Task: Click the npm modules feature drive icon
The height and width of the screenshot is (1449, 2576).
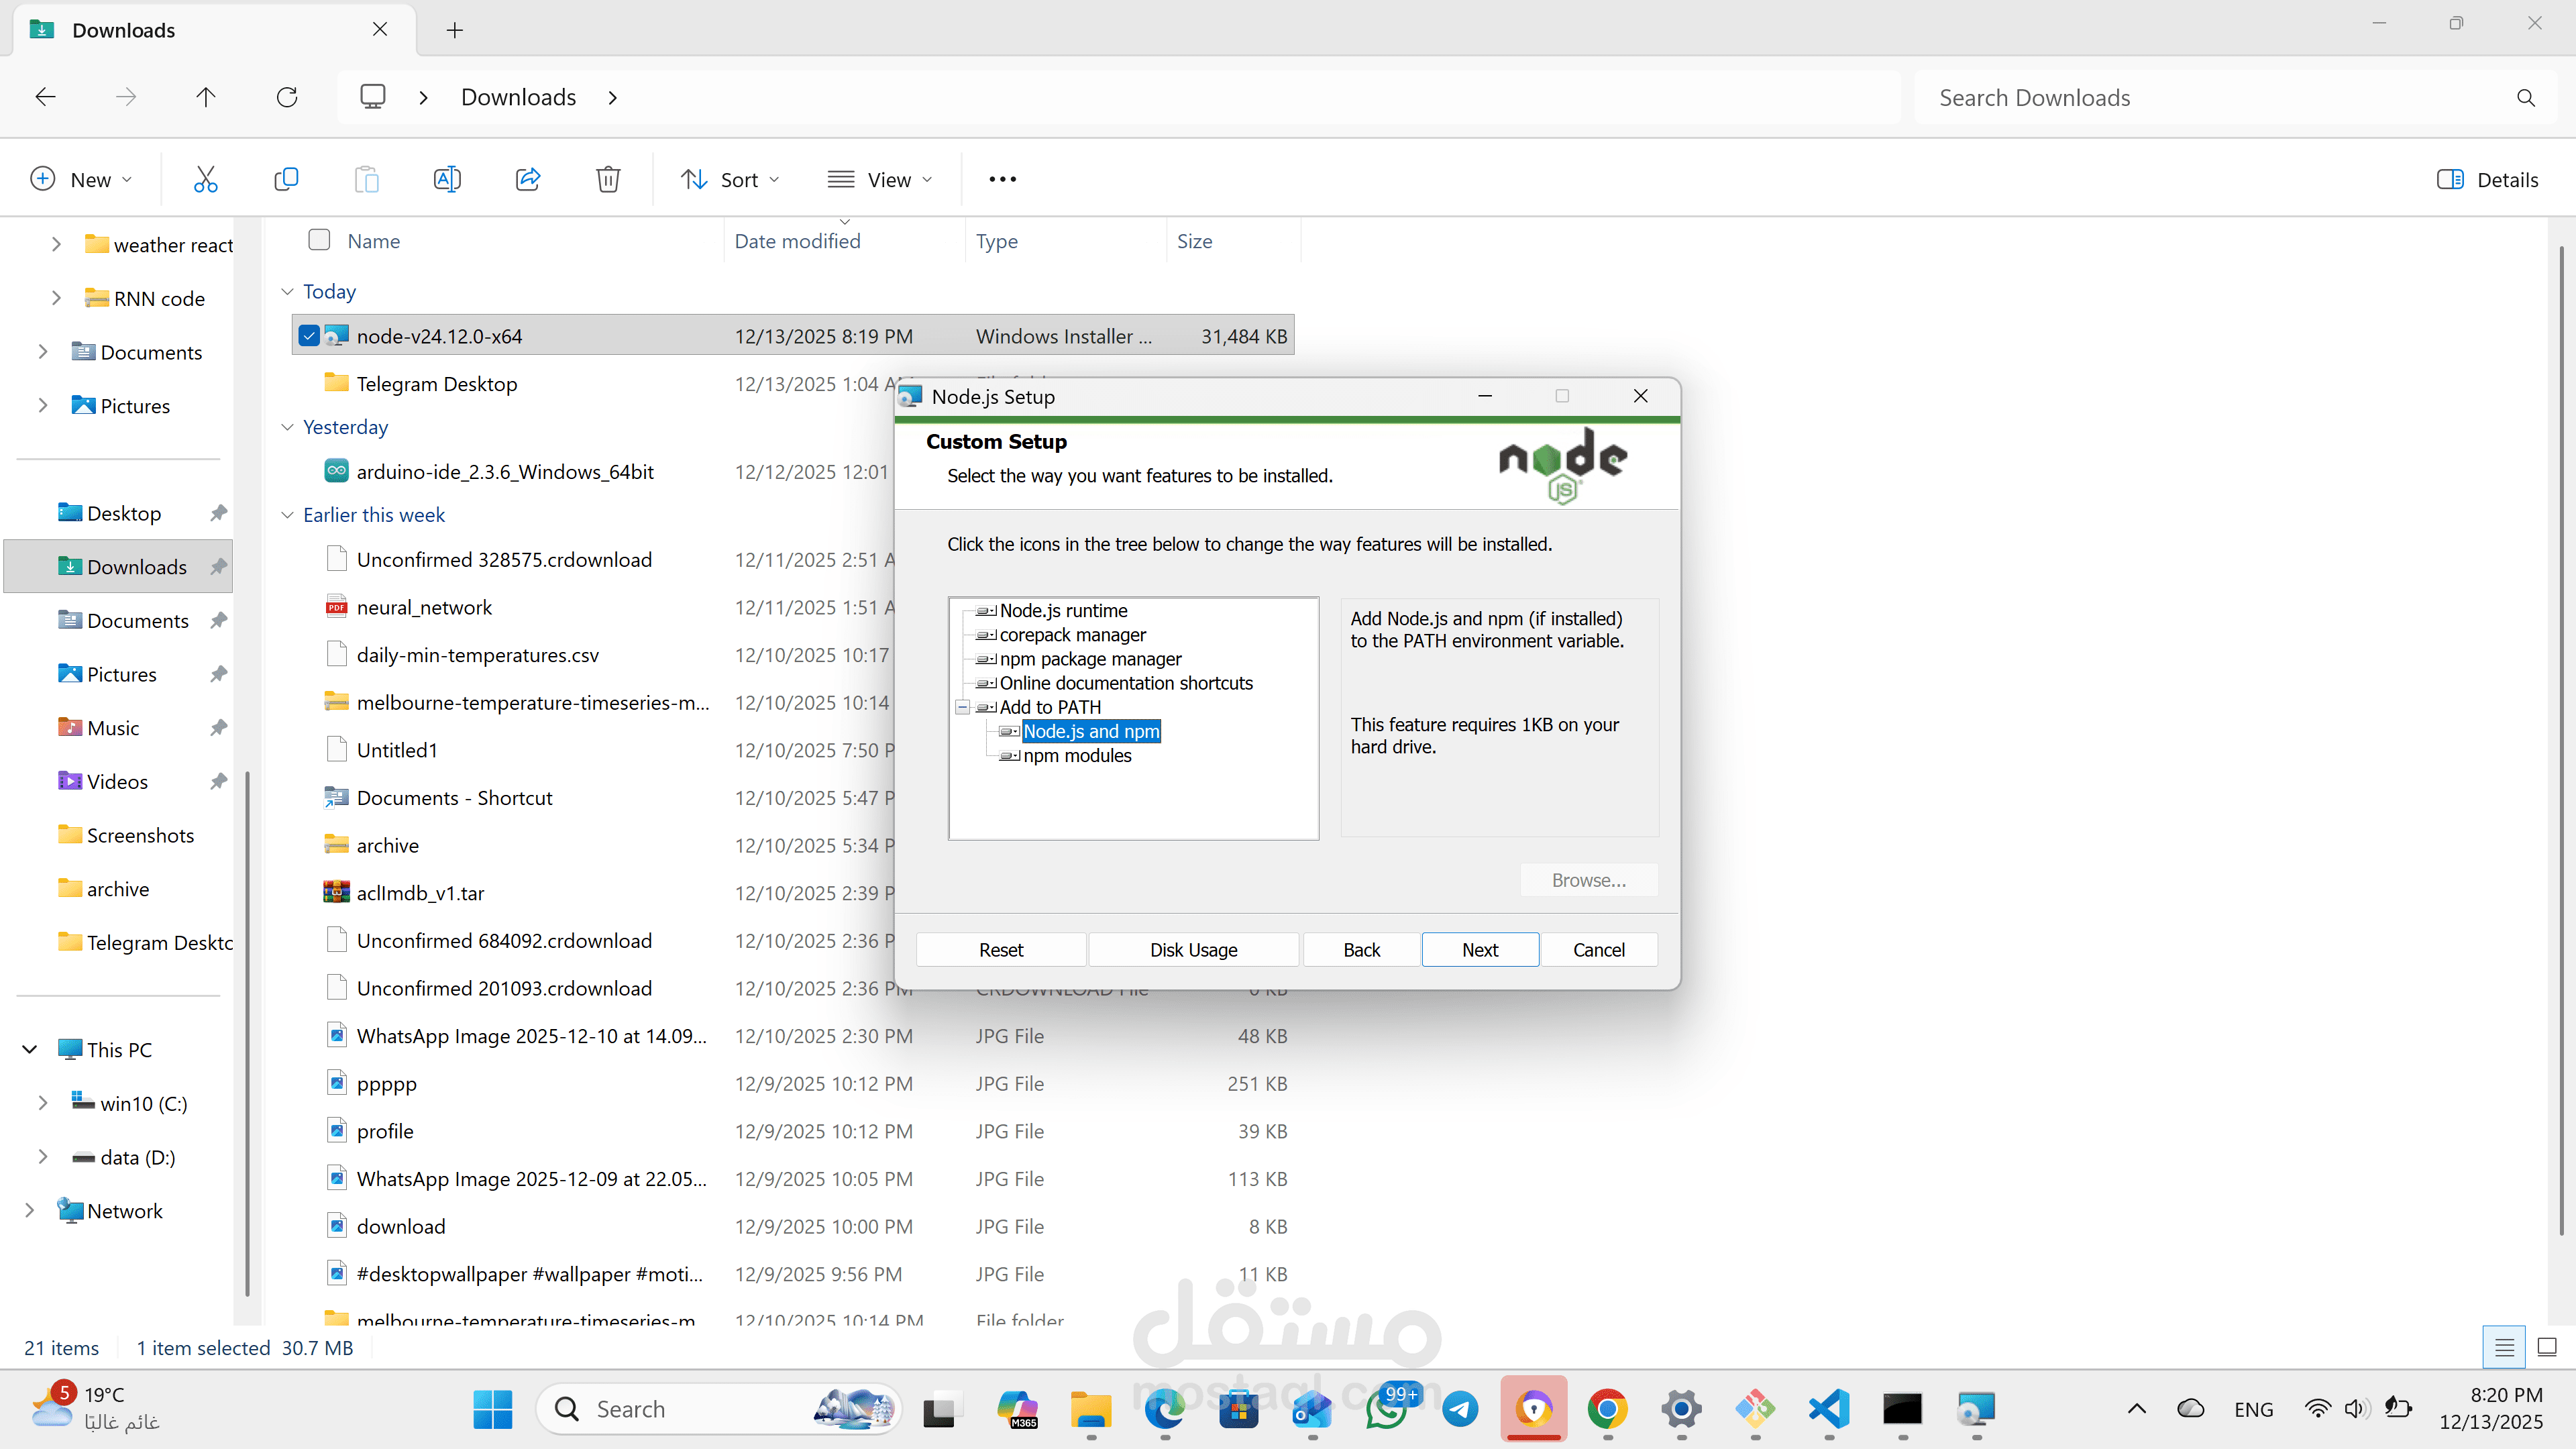Action: [x=1009, y=756]
